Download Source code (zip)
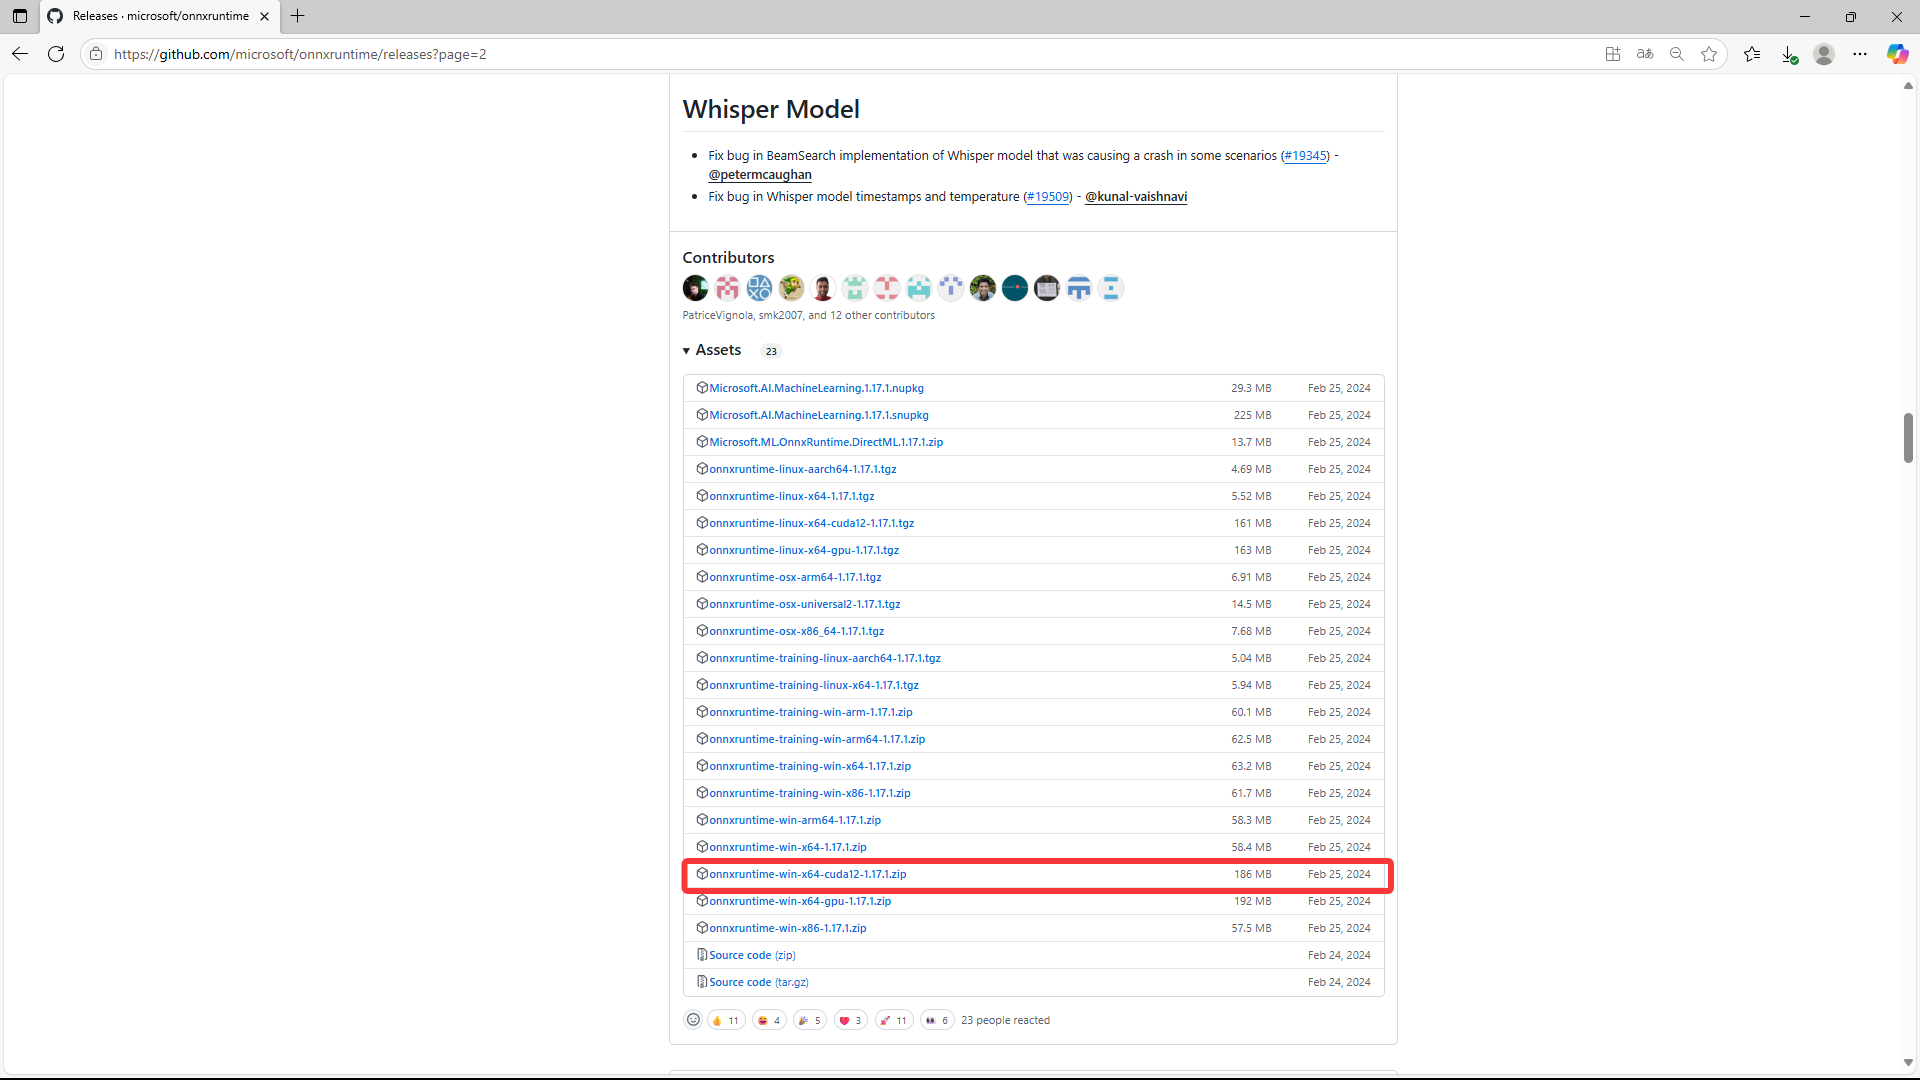This screenshot has width=1920, height=1080. tap(752, 955)
